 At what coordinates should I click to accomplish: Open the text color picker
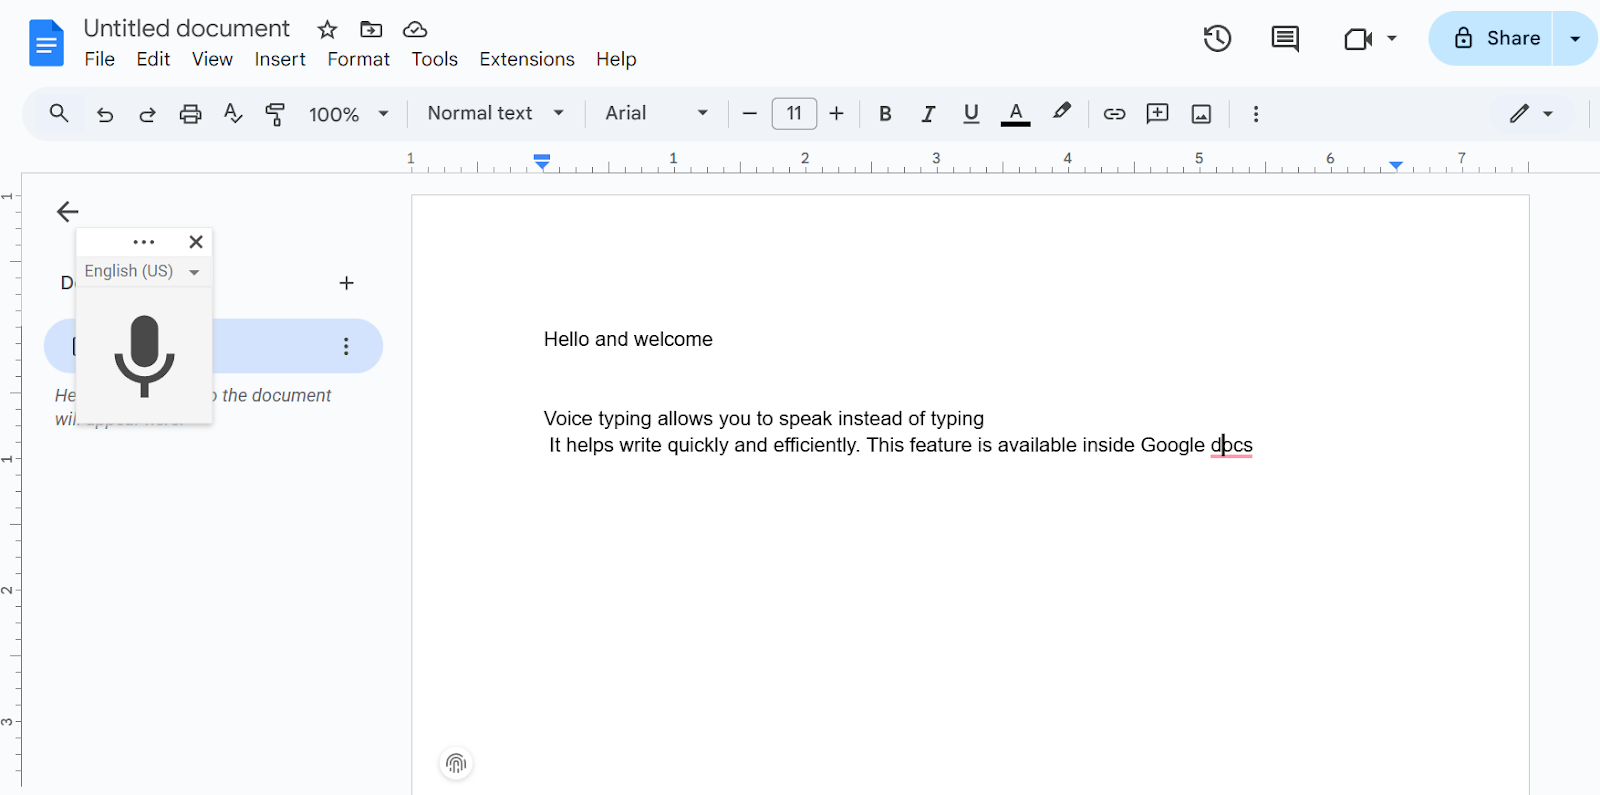[1015, 114]
